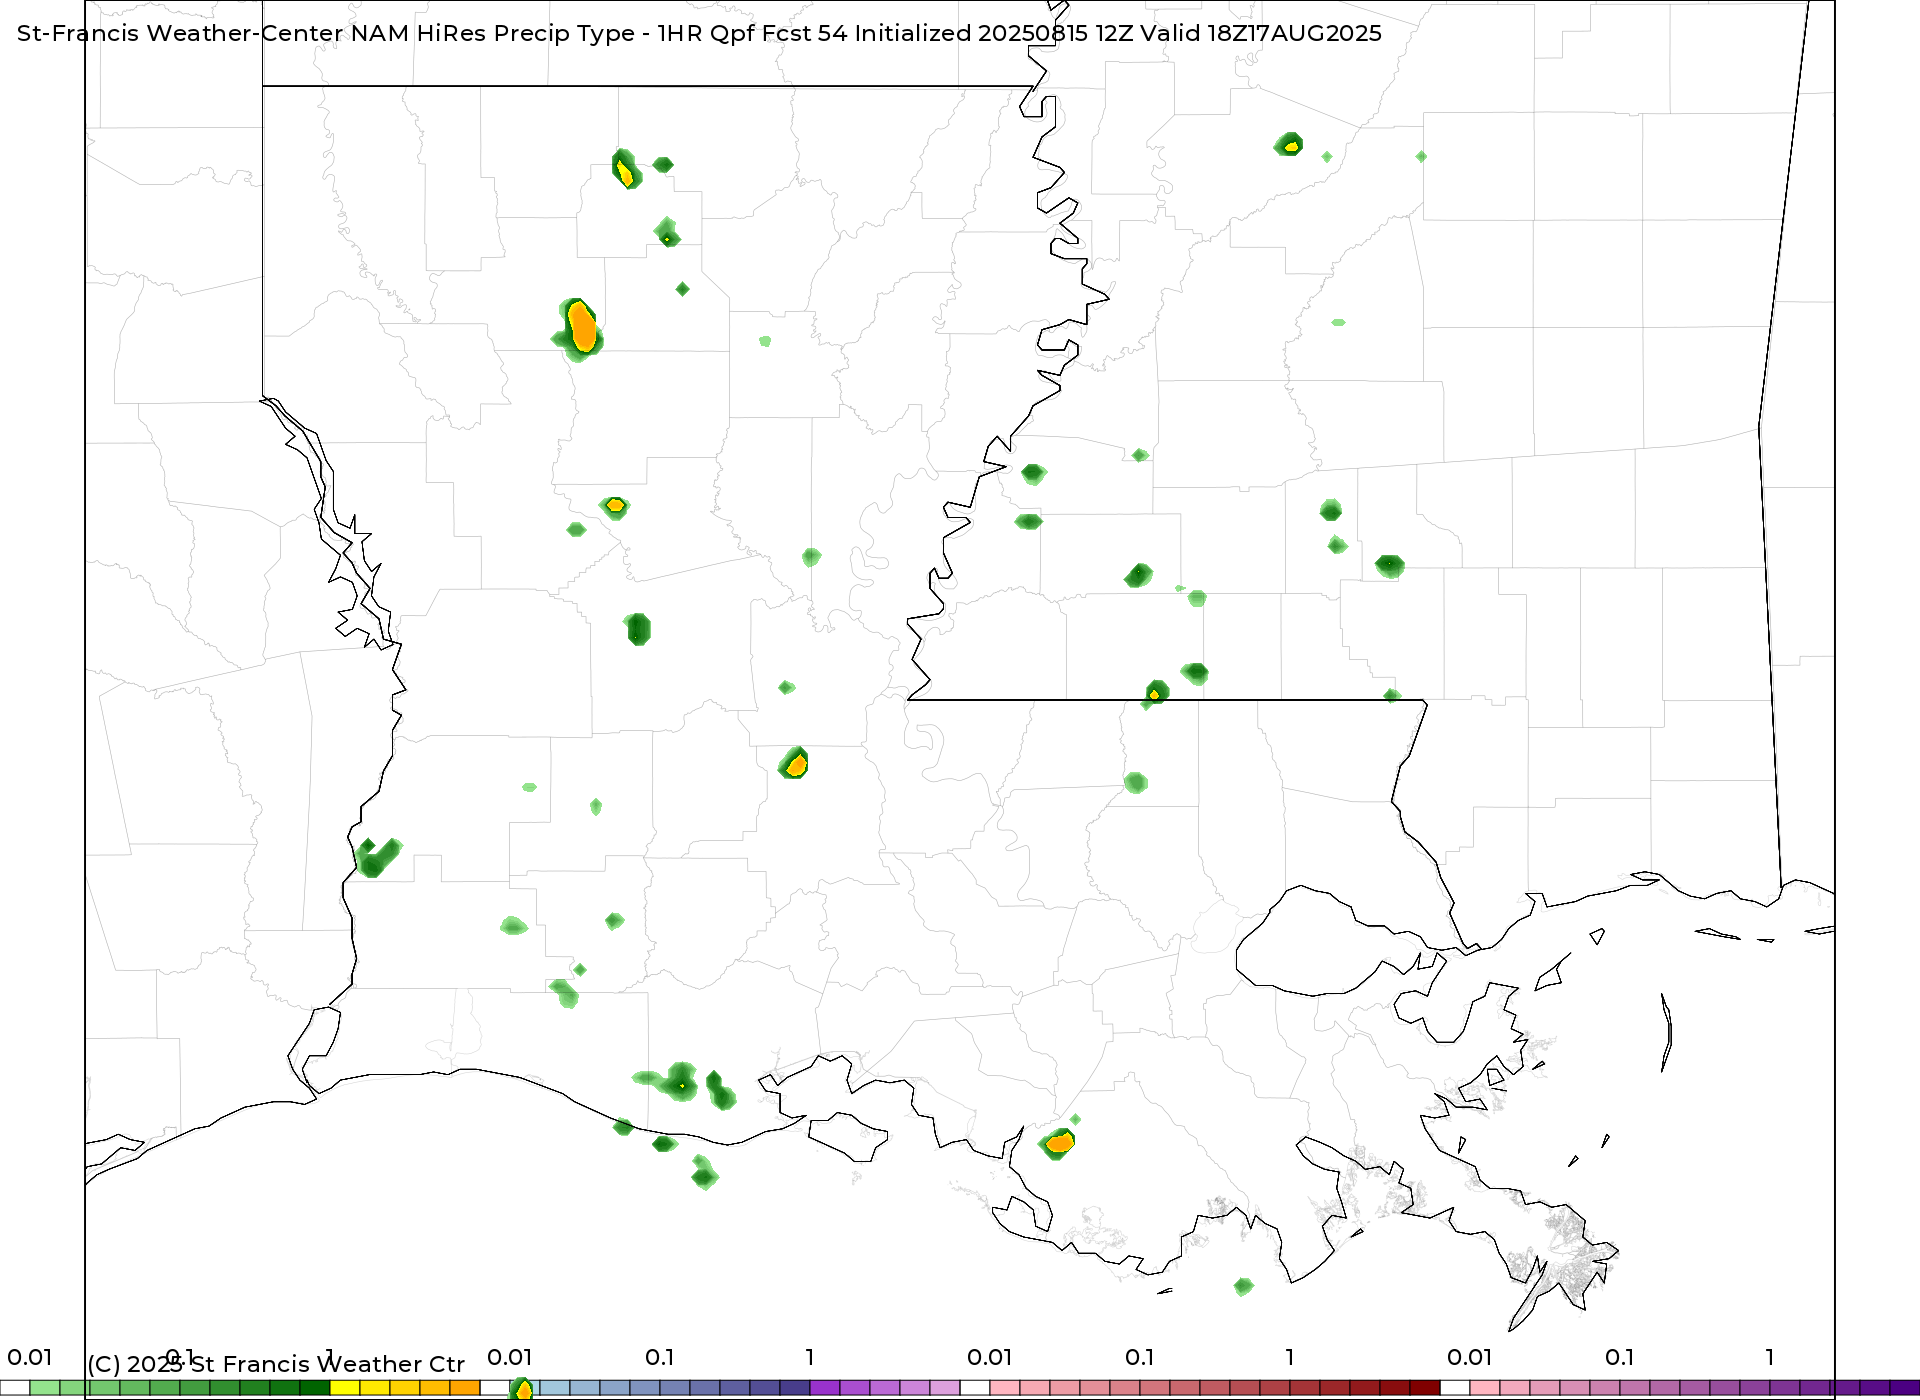Click the map title text at top
Image resolution: width=1920 pixels, height=1400 pixels.
(x=699, y=33)
